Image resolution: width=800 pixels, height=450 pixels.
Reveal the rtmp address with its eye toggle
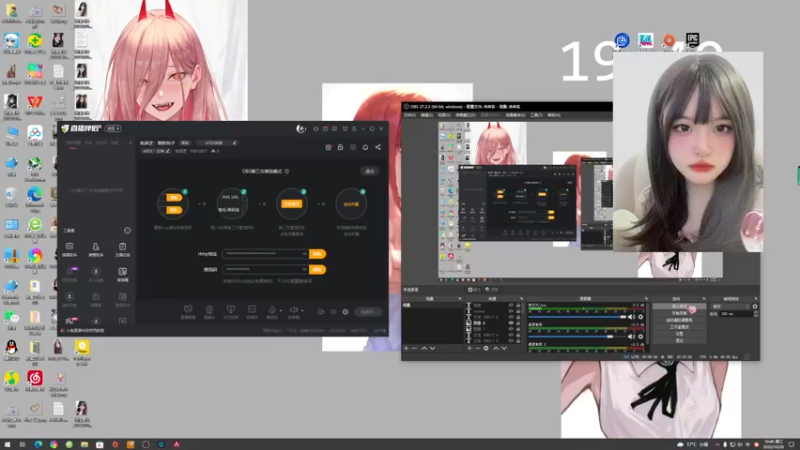(304, 254)
